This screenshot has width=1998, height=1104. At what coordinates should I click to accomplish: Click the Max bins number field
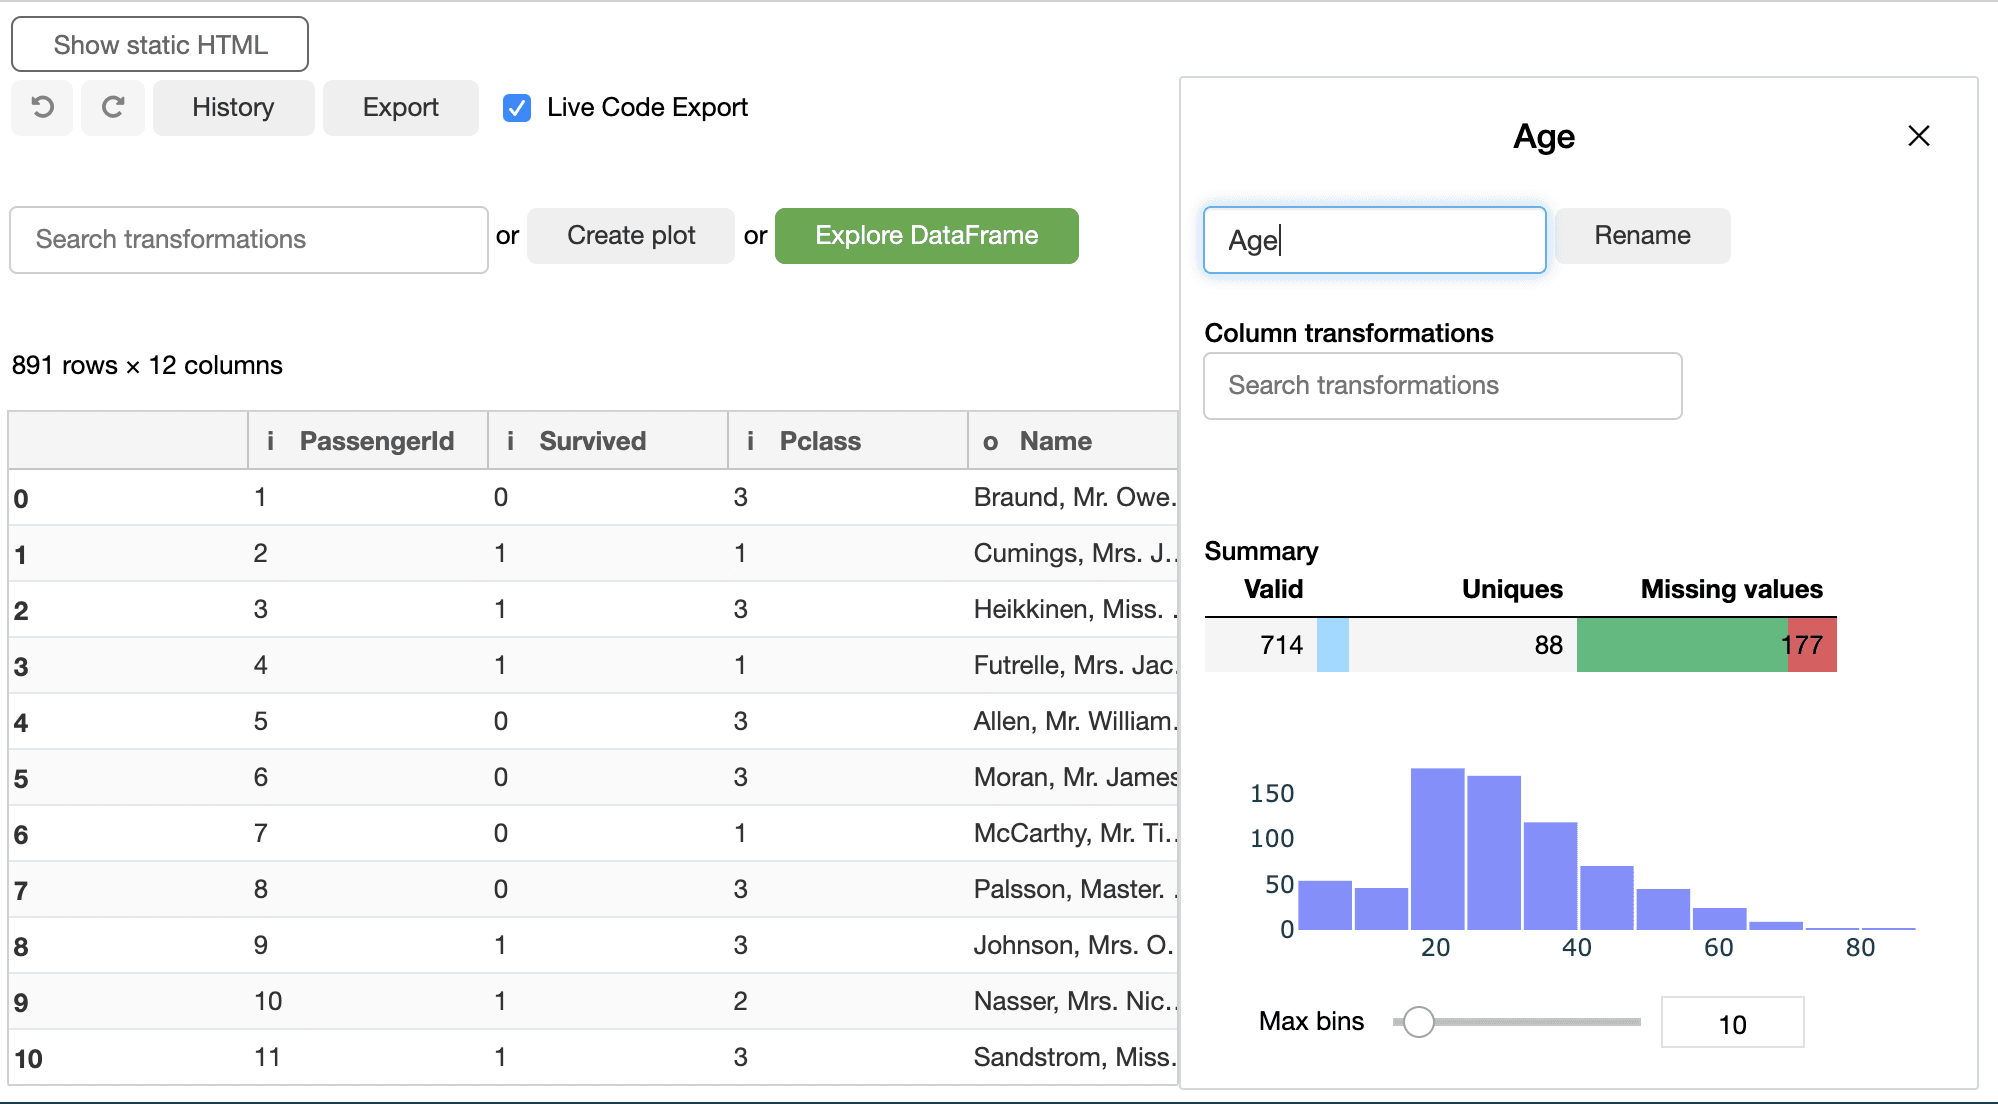(1732, 1023)
